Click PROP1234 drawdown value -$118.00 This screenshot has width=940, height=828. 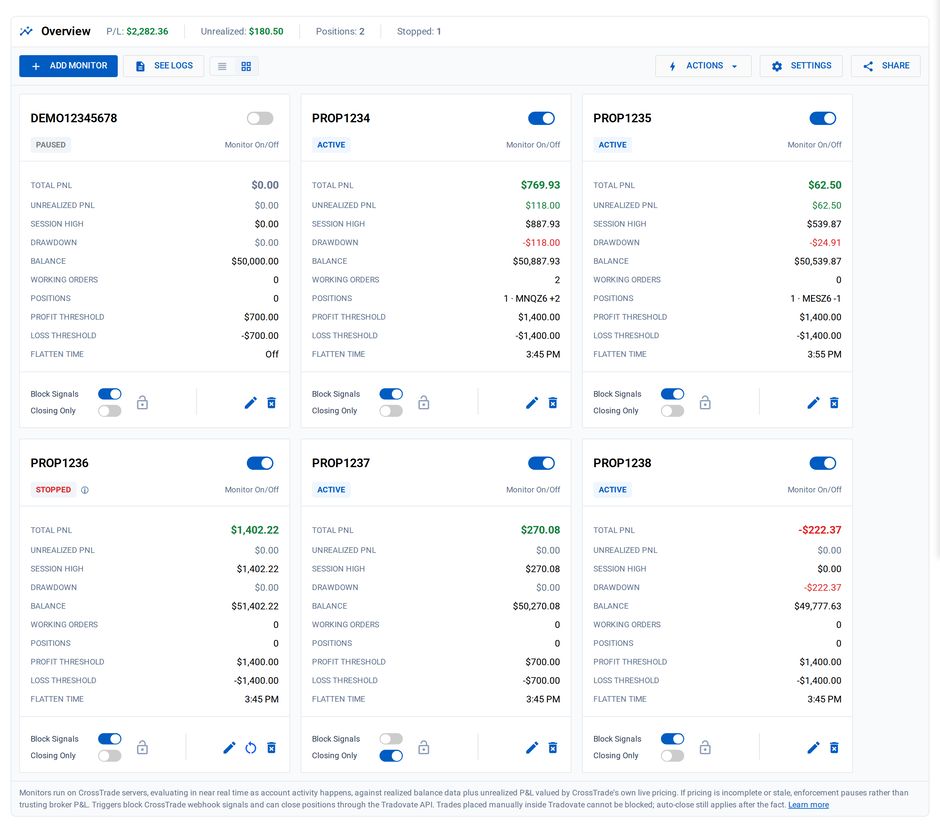point(541,243)
